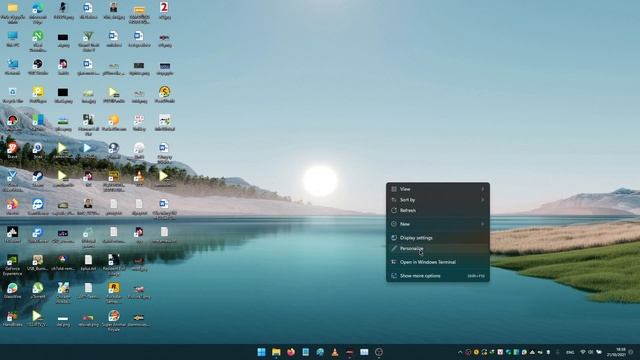Launch Firefox from the taskbar

coord(291,352)
